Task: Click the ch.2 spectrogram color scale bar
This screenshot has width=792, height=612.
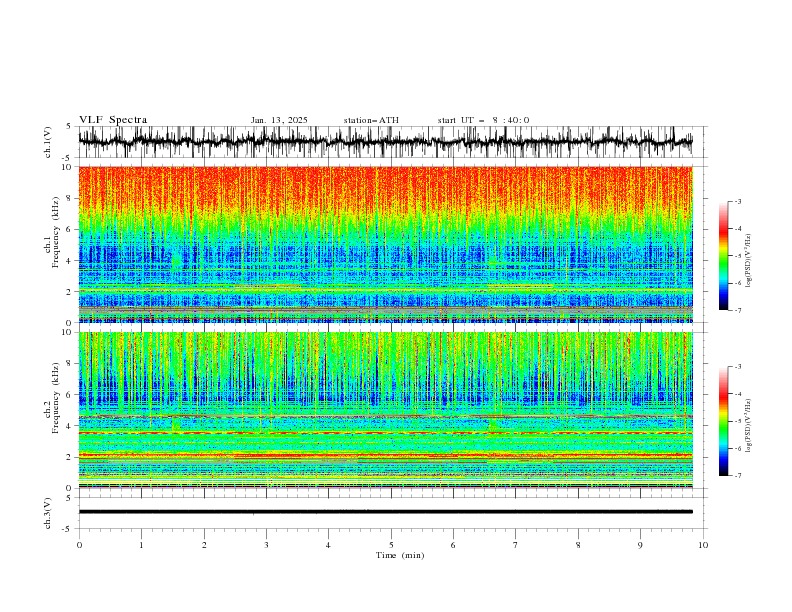Action: pyautogui.click(x=723, y=421)
